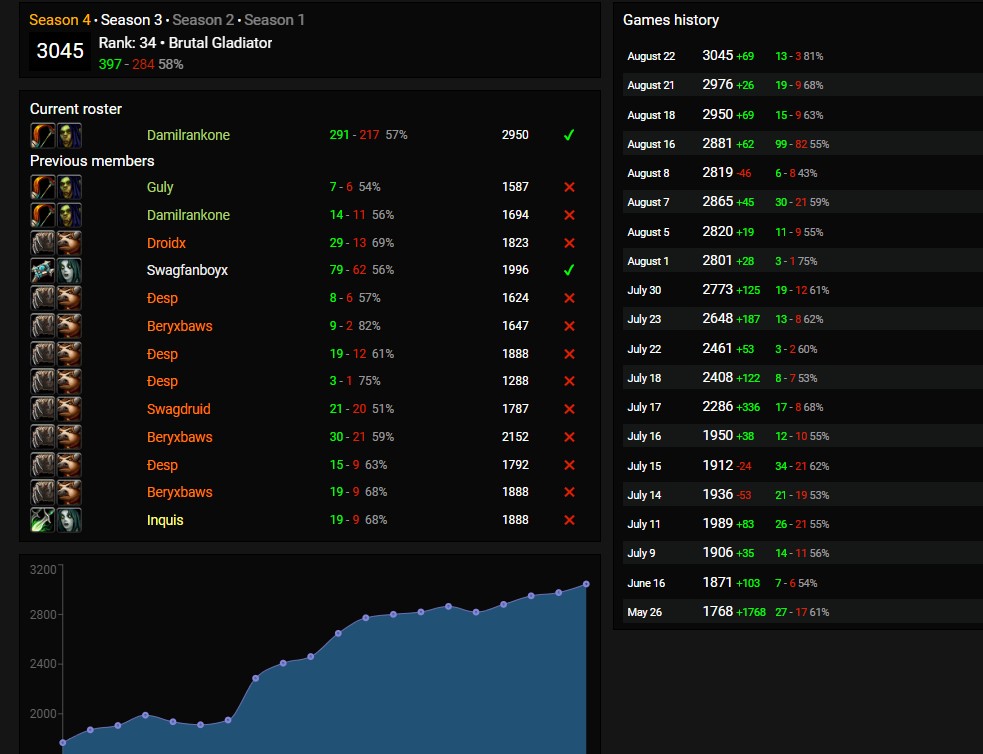
Task: Click the 3045 team rating box
Action: point(60,51)
